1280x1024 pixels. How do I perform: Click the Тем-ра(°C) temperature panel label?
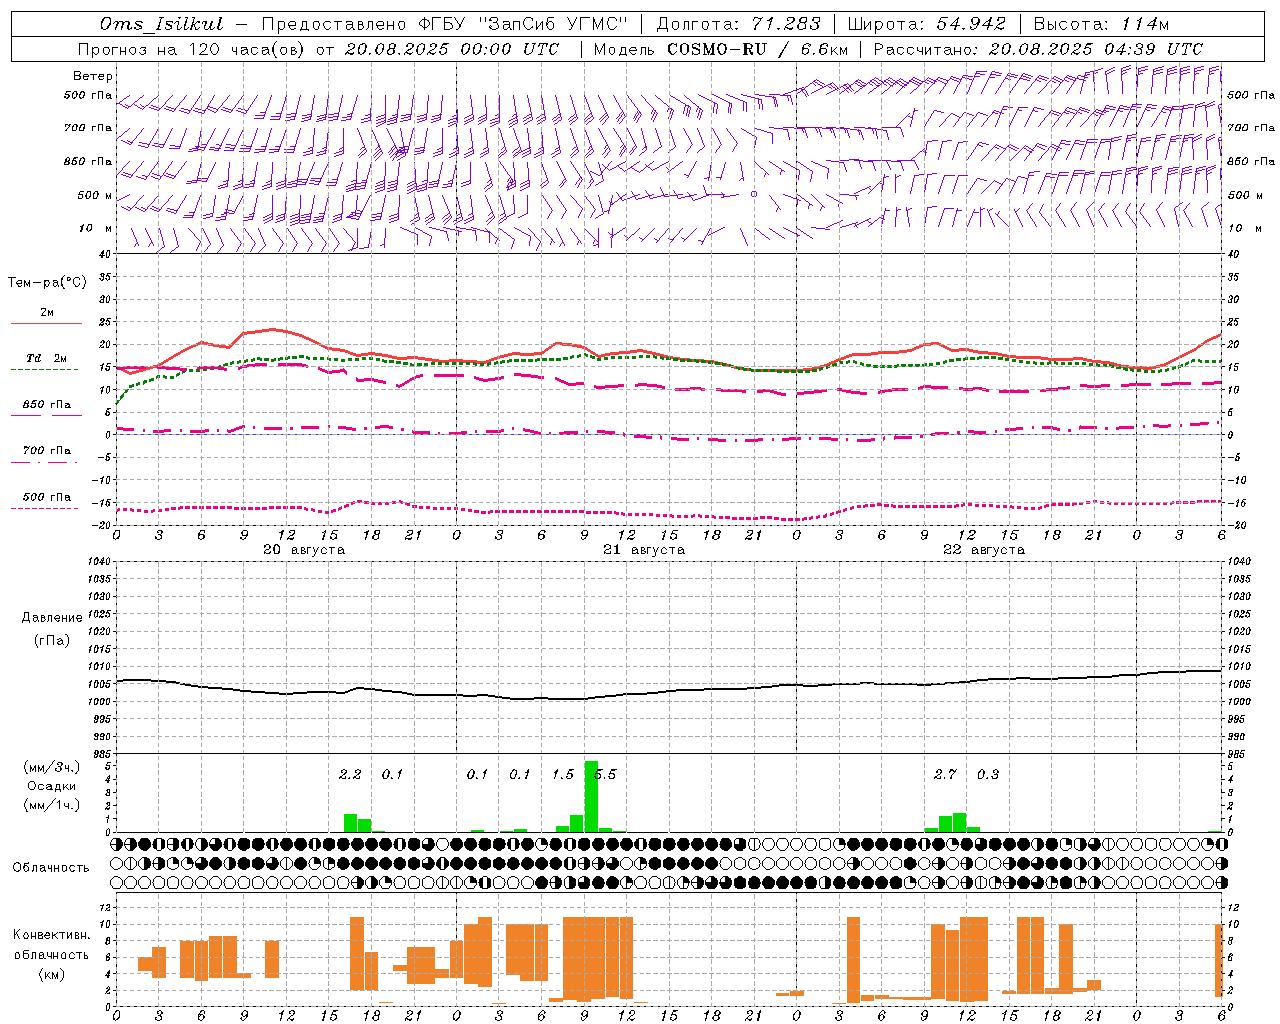[47, 282]
